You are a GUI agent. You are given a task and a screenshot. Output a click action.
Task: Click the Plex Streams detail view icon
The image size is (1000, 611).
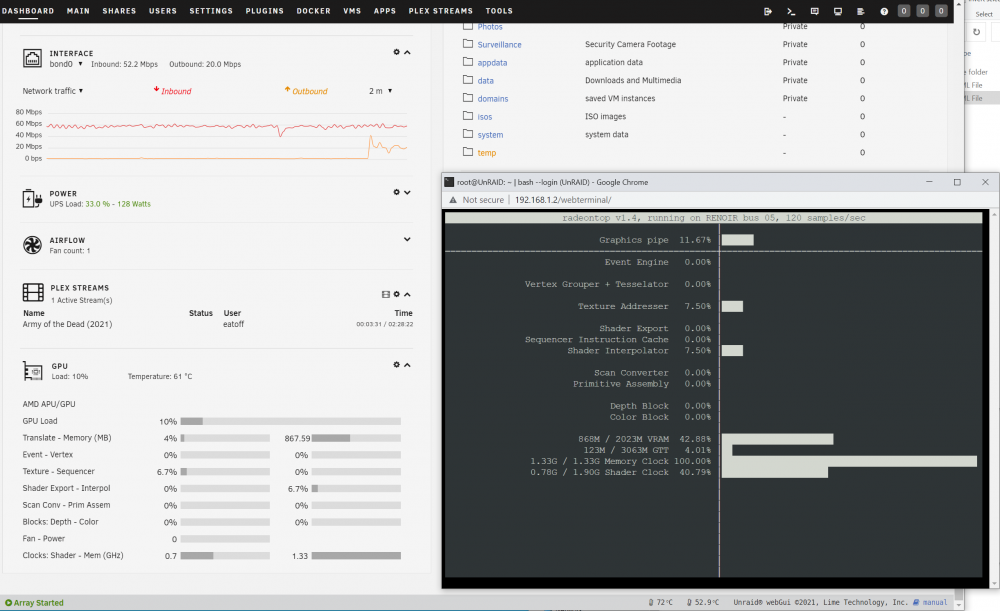pyautogui.click(x=385, y=294)
